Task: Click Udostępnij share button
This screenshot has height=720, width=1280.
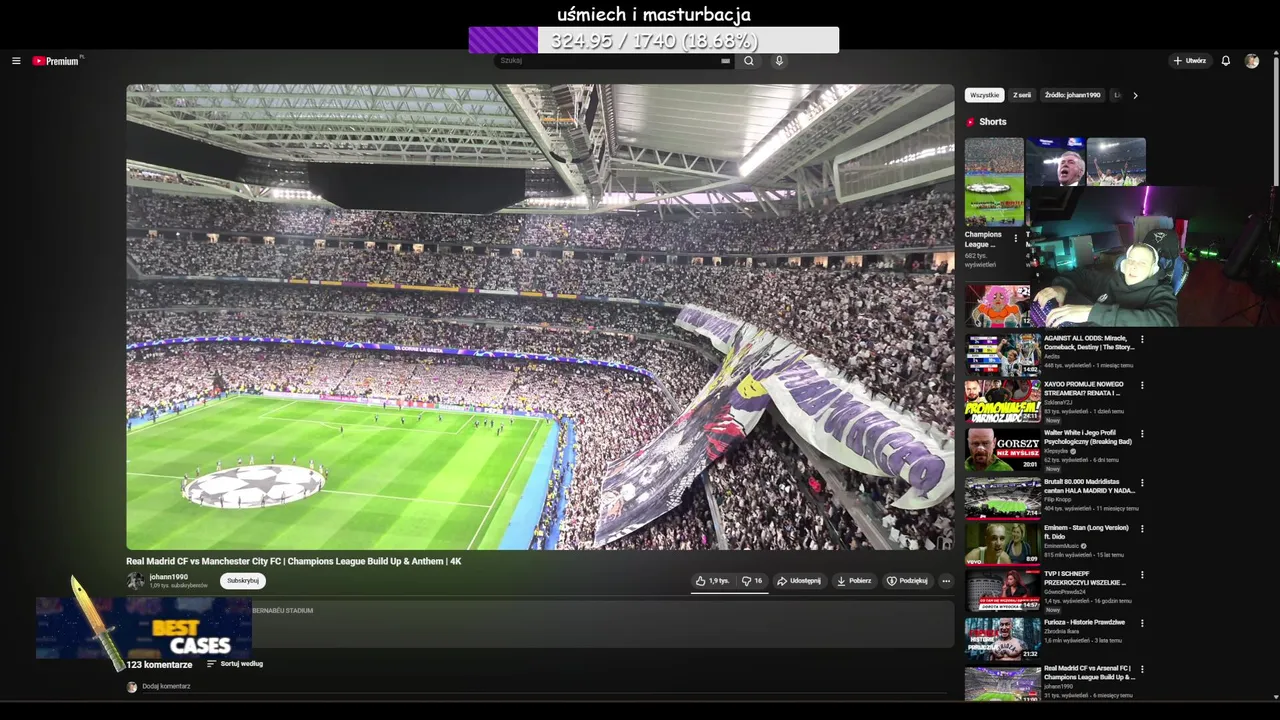Action: pos(799,581)
